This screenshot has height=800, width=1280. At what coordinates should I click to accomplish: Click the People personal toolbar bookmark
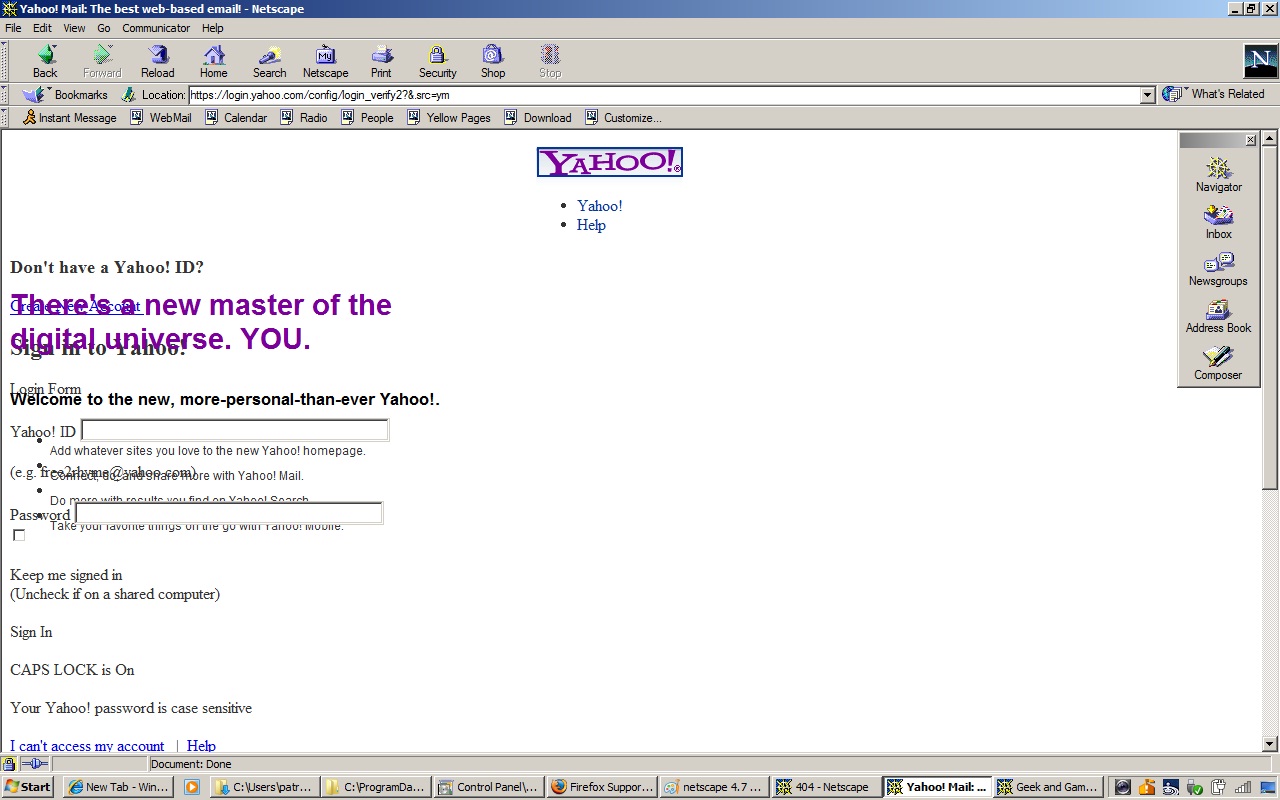pos(368,118)
